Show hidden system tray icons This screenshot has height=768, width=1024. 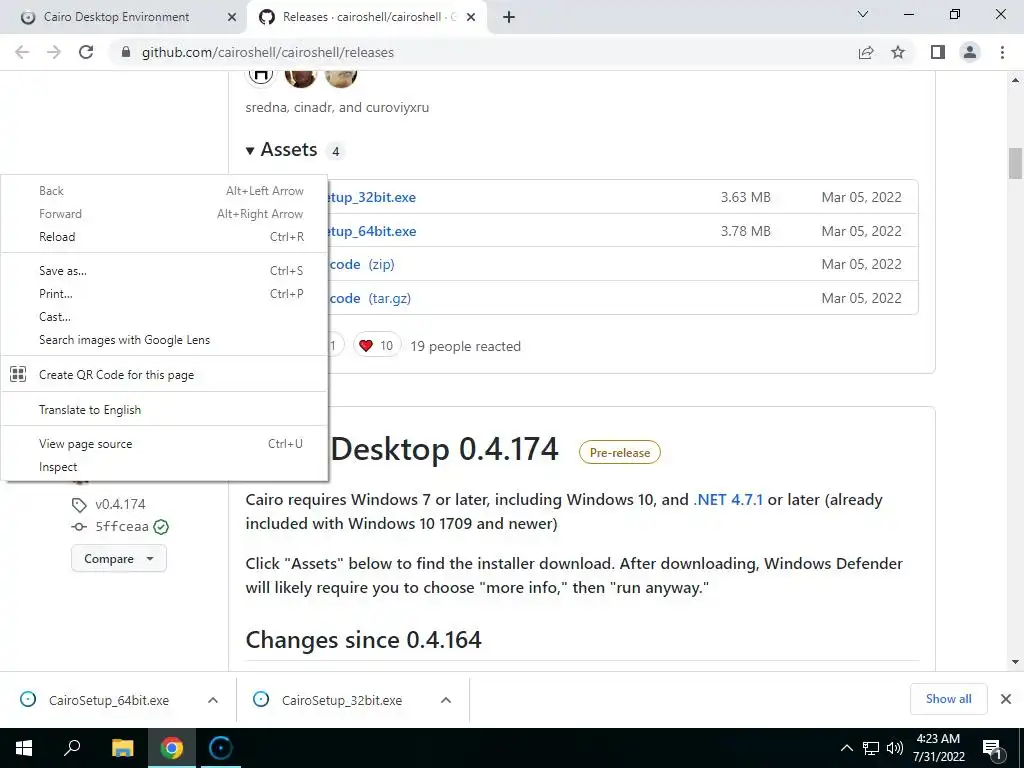coord(846,748)
